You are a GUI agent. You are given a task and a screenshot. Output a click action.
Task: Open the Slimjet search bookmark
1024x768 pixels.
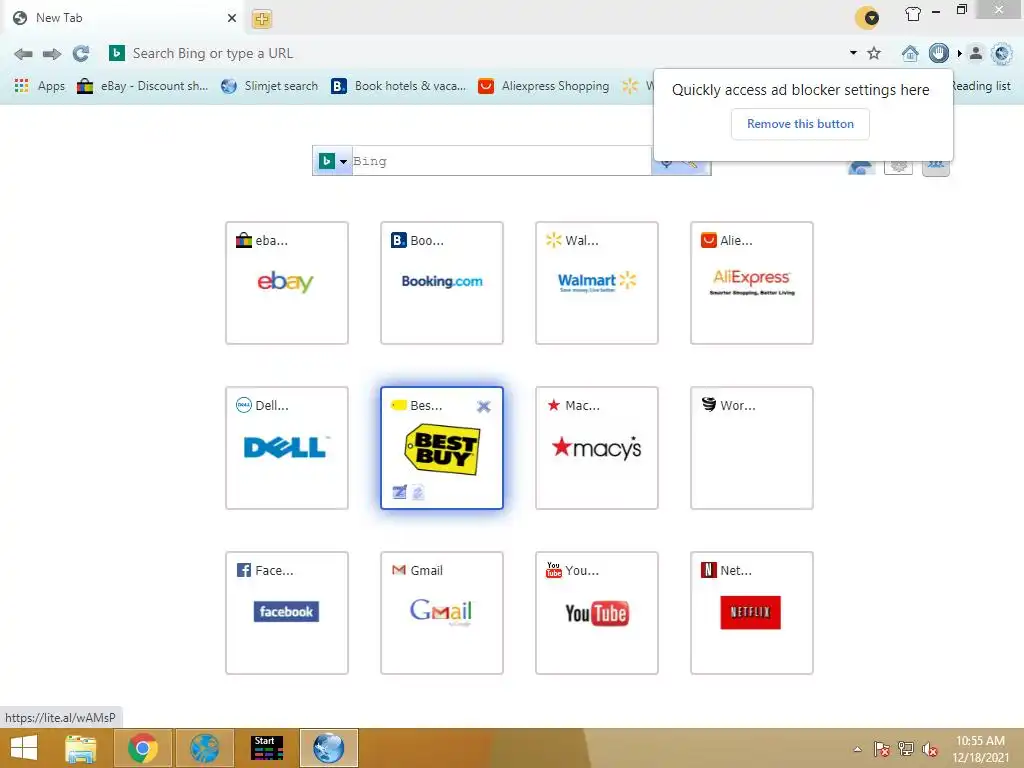click(270, 86)
